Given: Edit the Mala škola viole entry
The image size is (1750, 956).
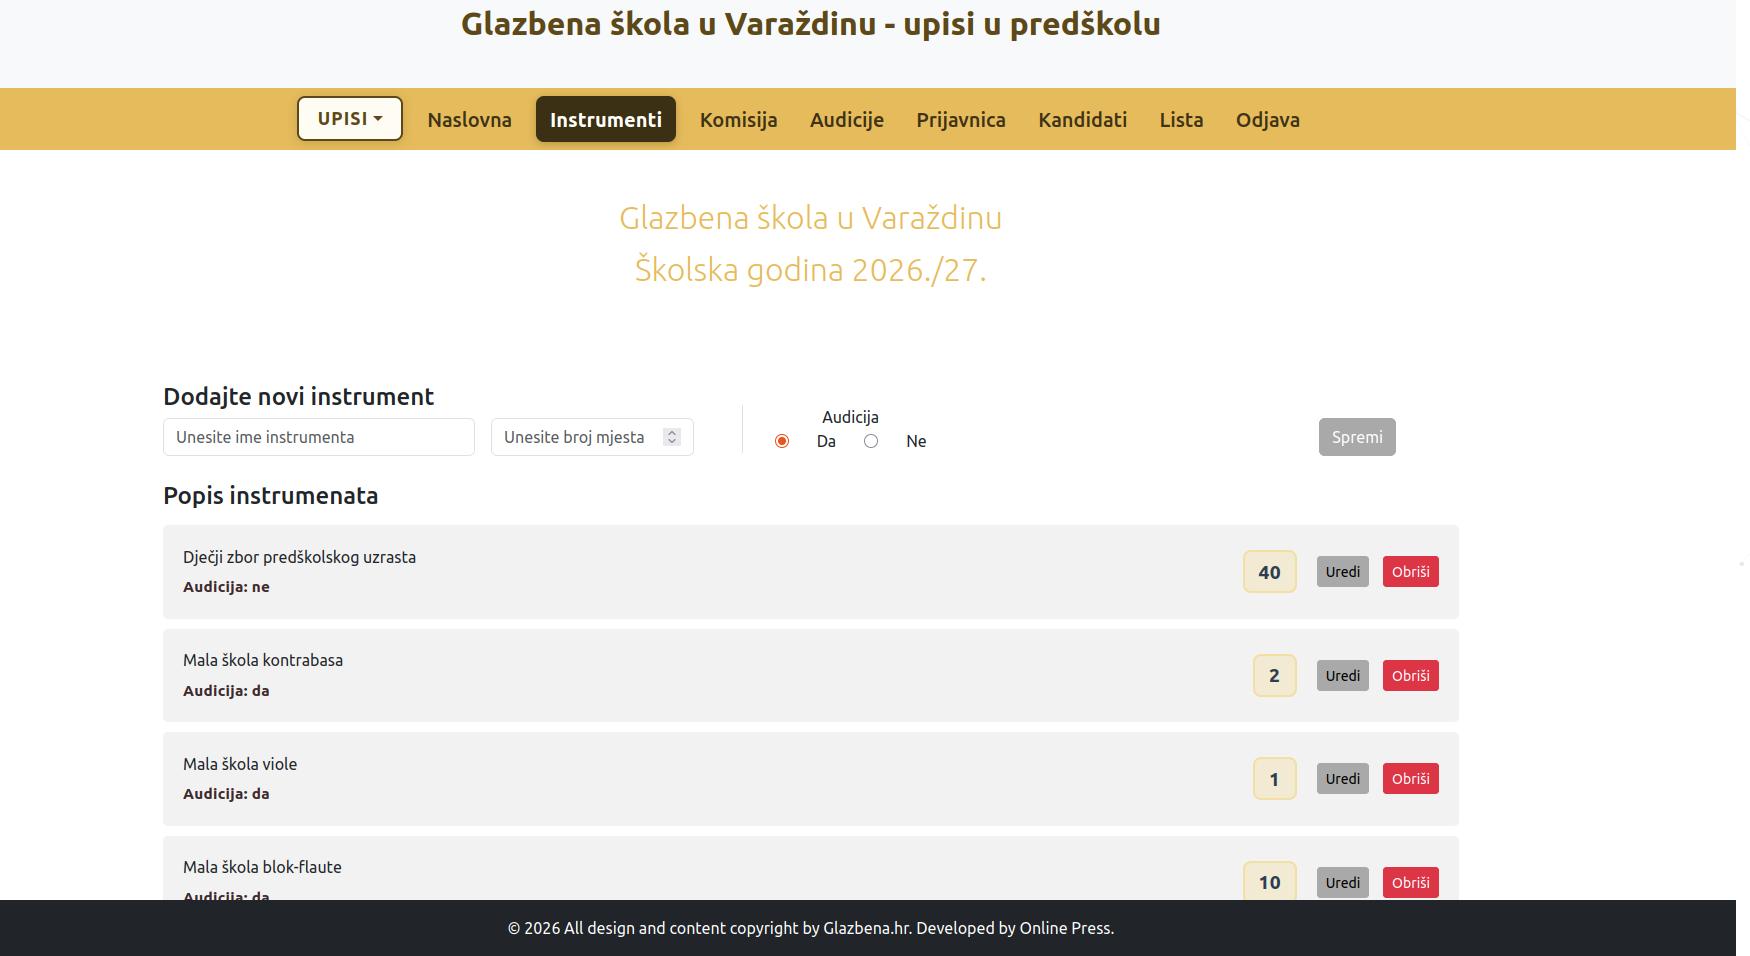Looking at the screenshot, I should click(x=1343, y=779).
